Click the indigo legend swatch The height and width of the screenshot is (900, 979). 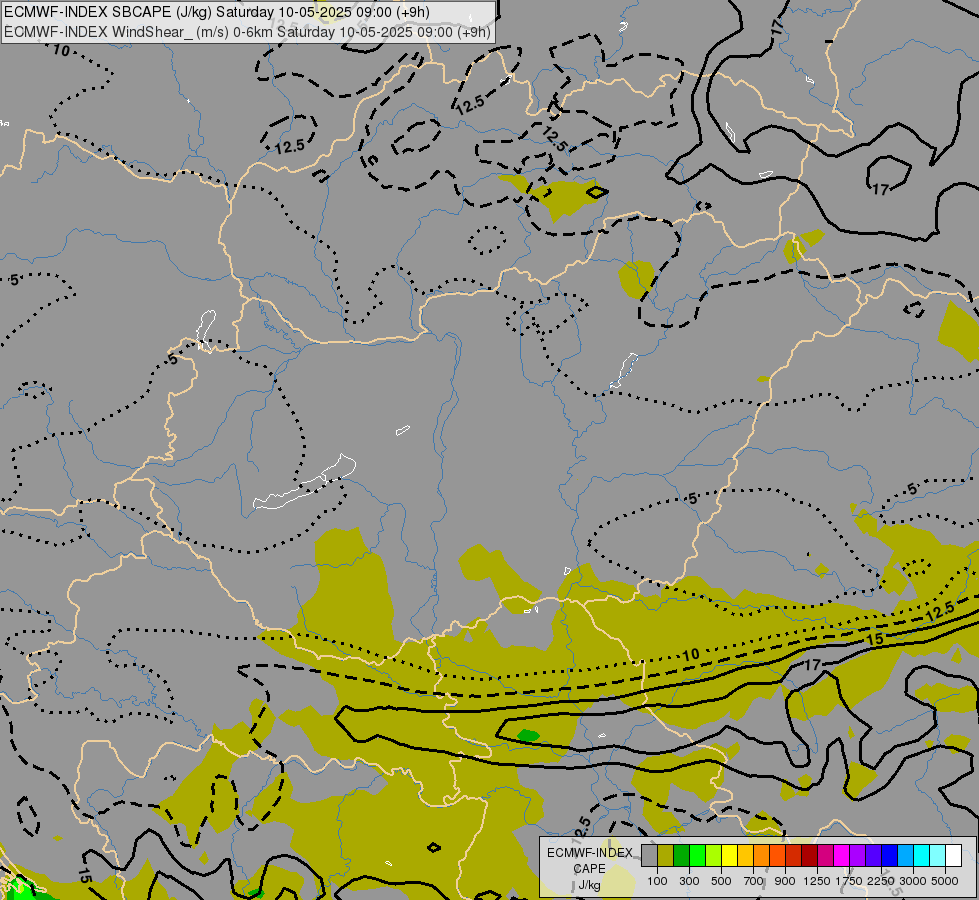click(x=873, y=855)
